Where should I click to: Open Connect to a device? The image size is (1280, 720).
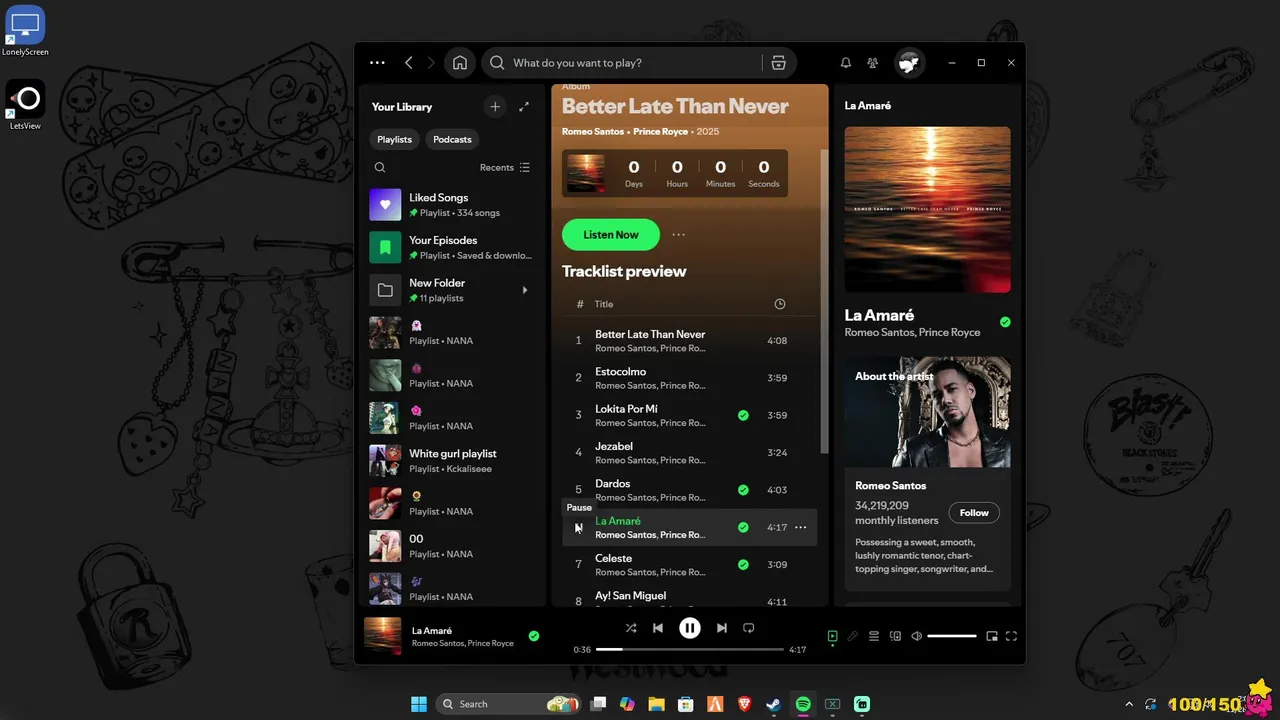(896, 636)
